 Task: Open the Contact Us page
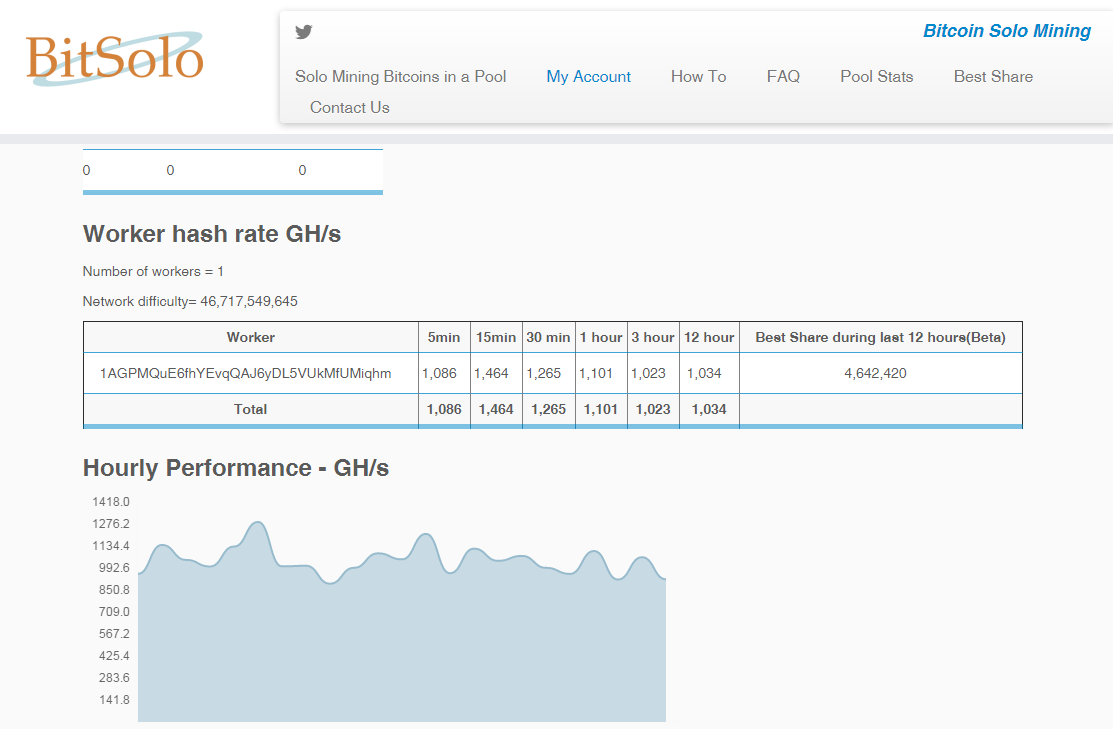pos(350,108)
